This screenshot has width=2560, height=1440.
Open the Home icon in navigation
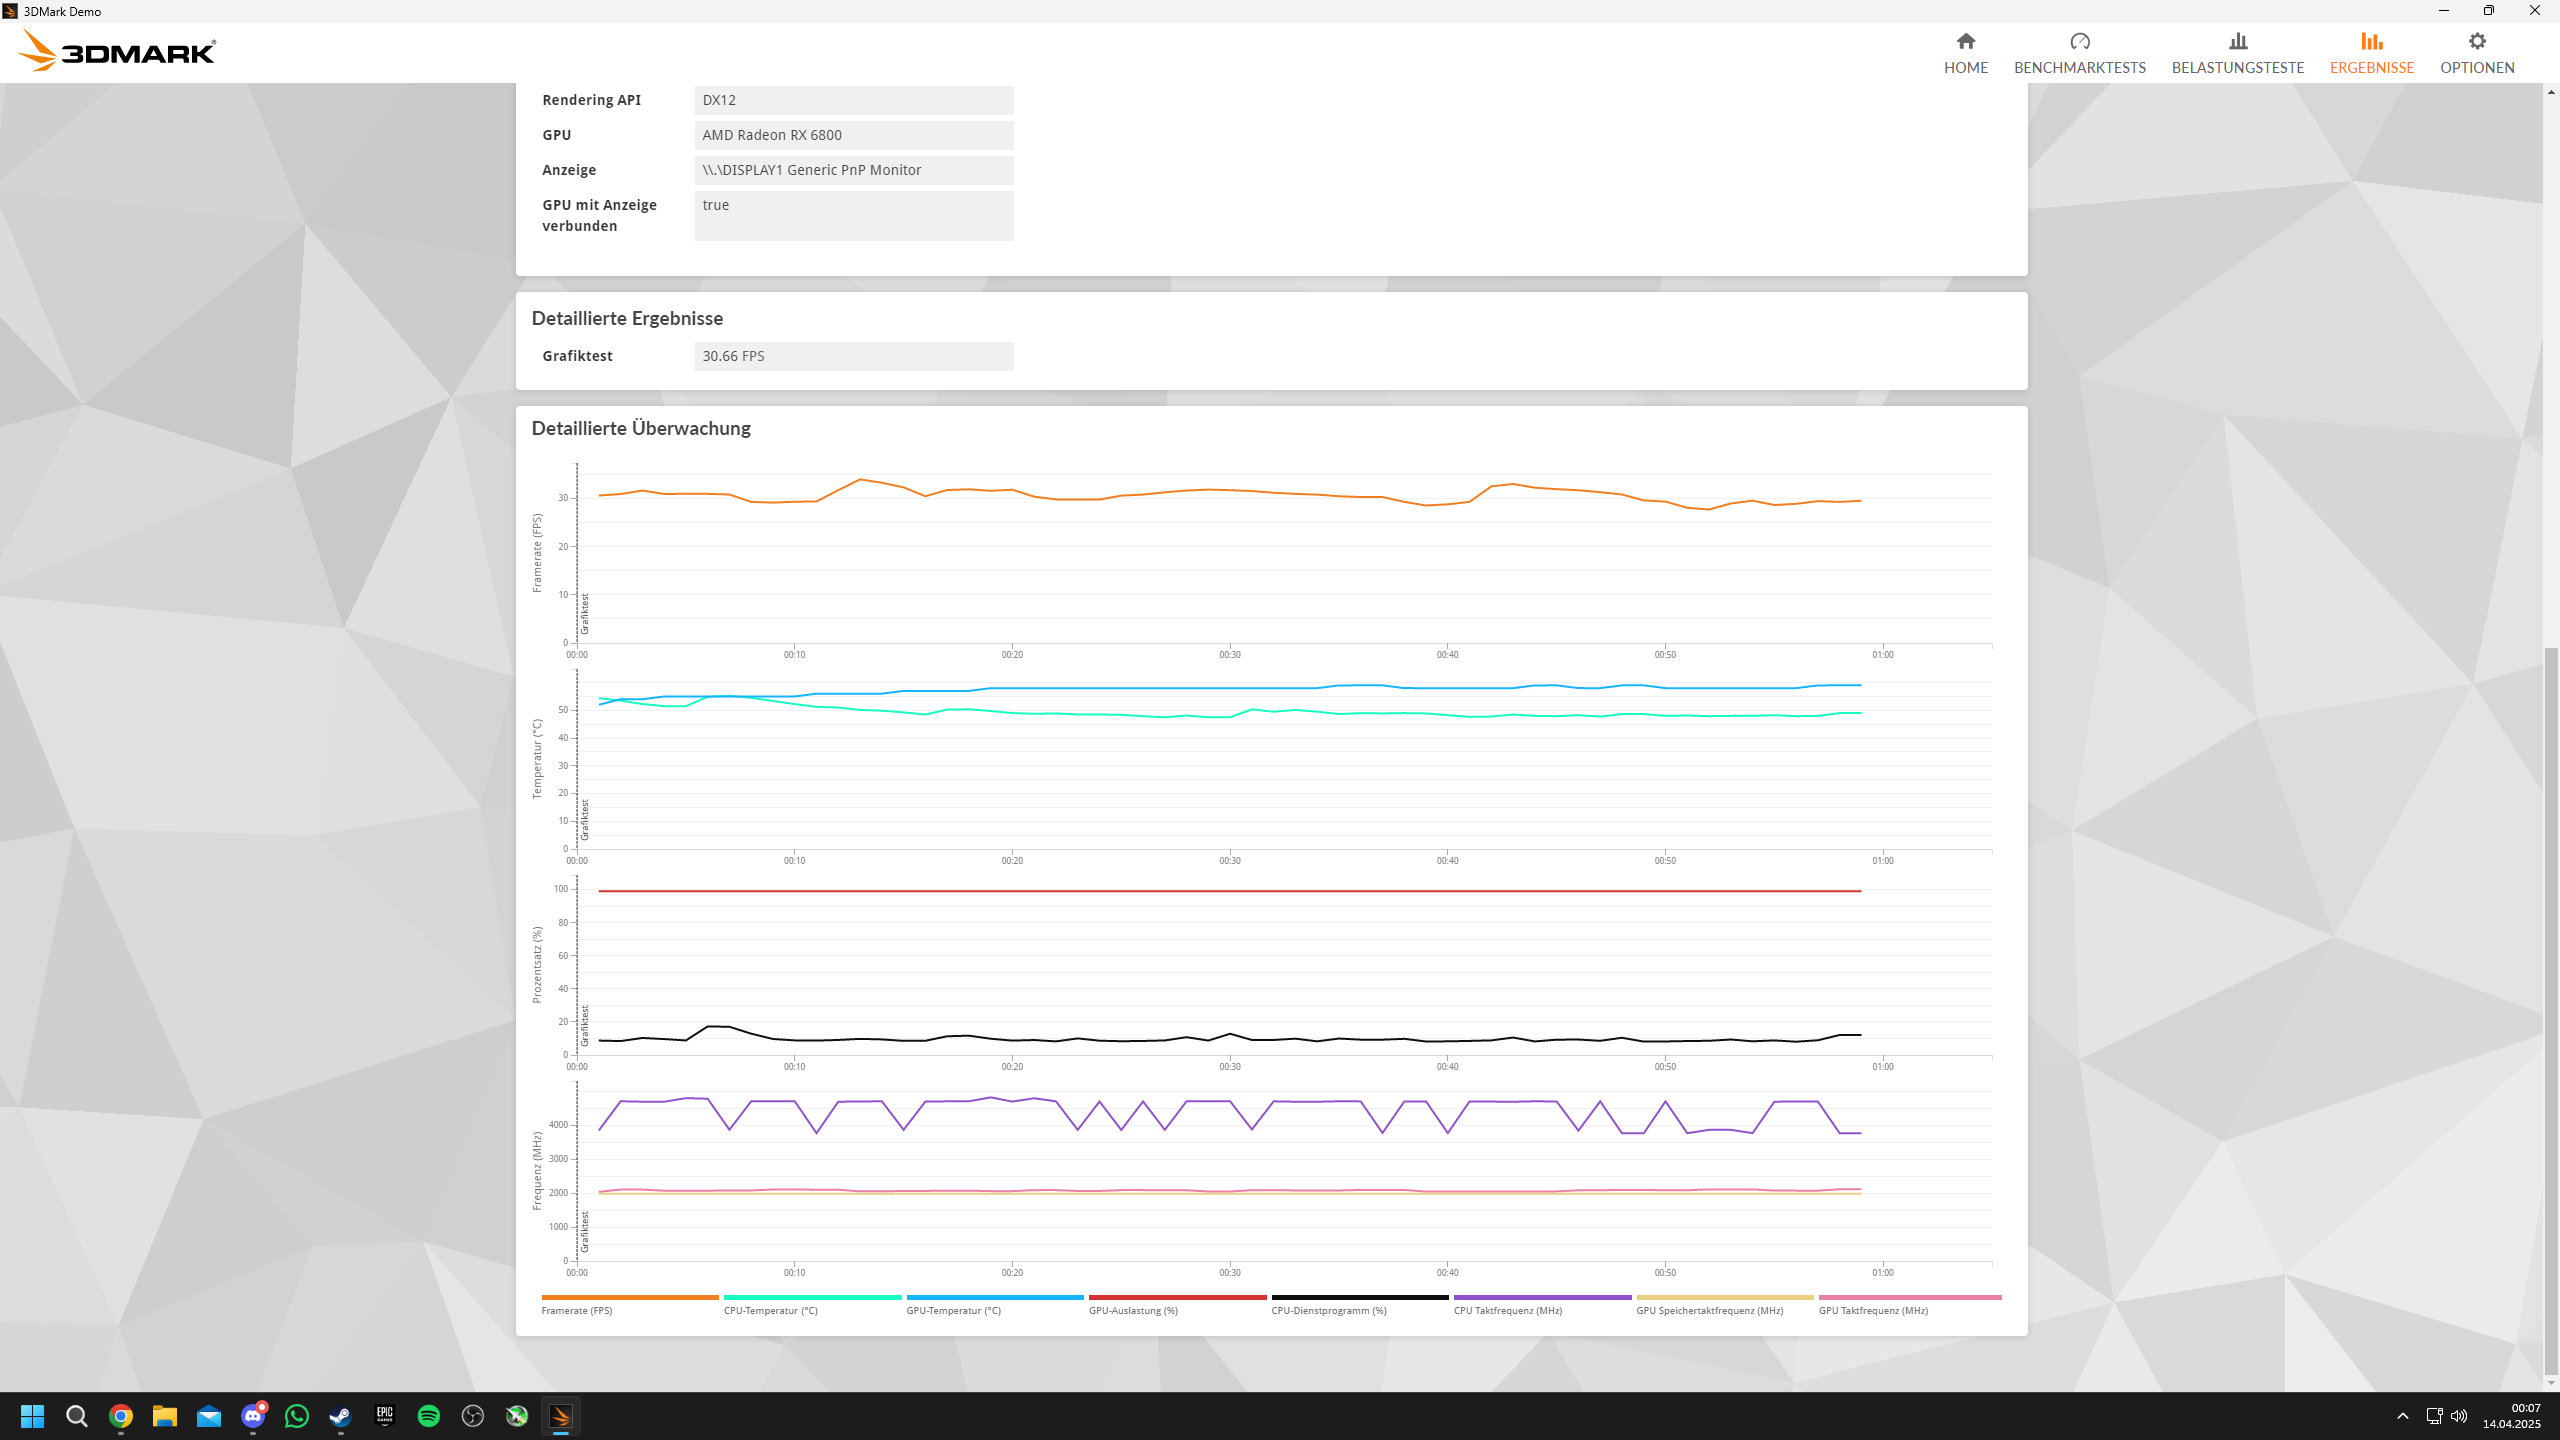click(x=1965, y=41)
